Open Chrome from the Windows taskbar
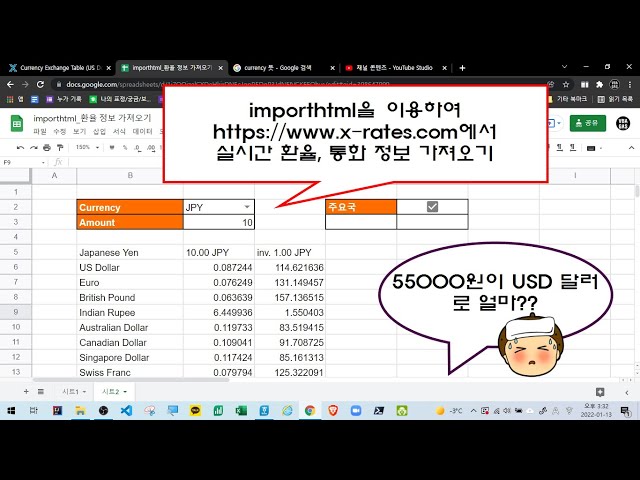This screenshot has height=480, width=640. [310, 410]
